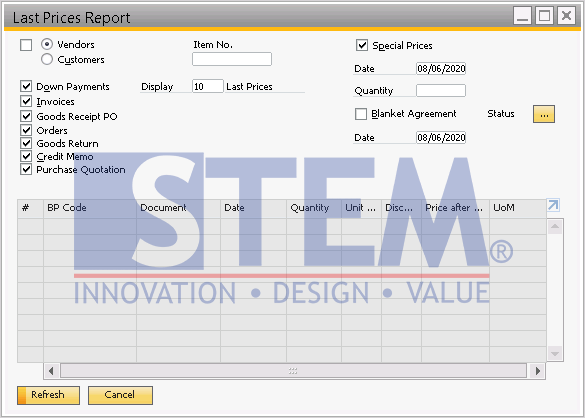Image resolution: width=585 pixels, height=418 pixels.
Task: Open Blanket Agreement Status selection button
Action: [x=544, y=114]
